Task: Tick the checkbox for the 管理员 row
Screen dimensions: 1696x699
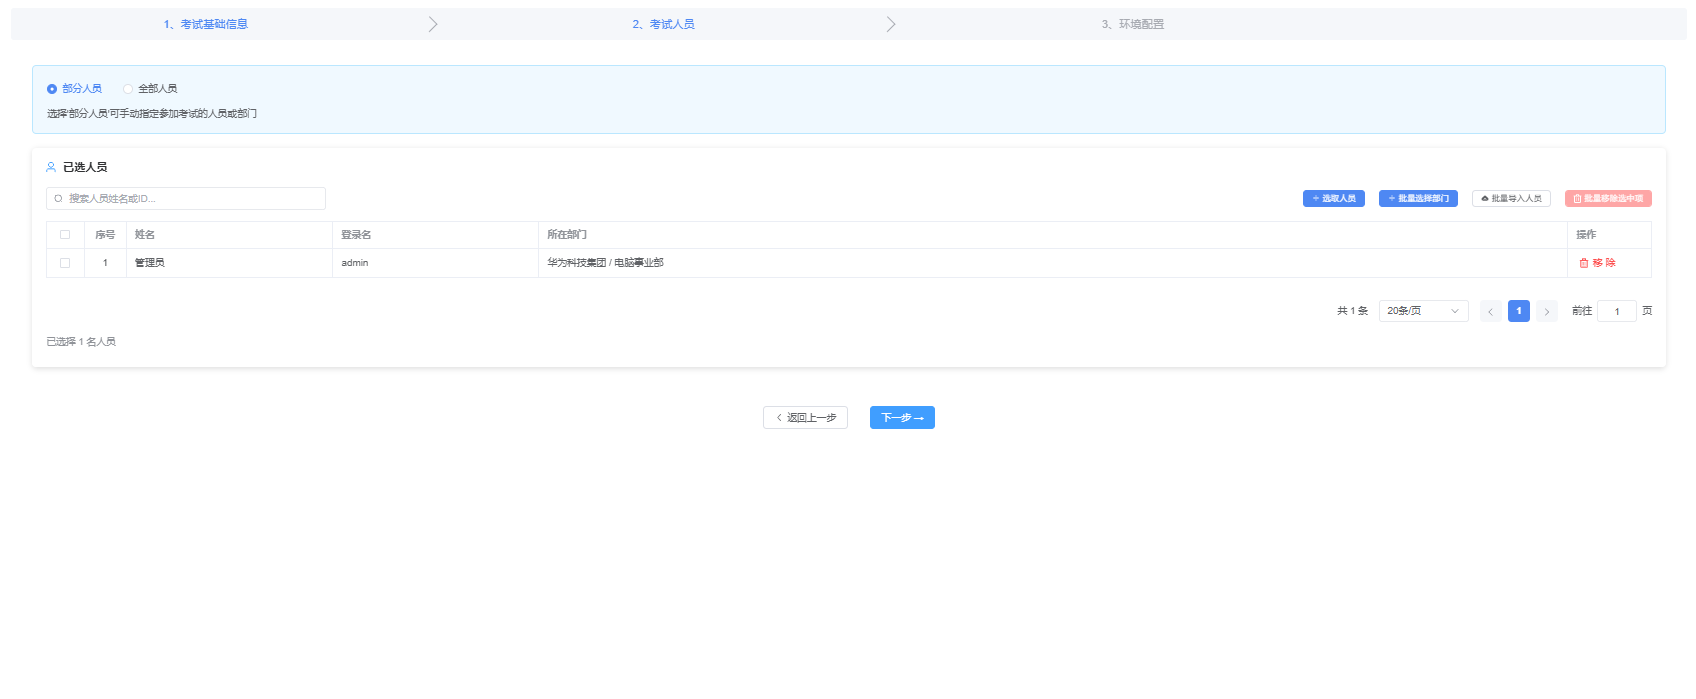Action: coord(65,263)
